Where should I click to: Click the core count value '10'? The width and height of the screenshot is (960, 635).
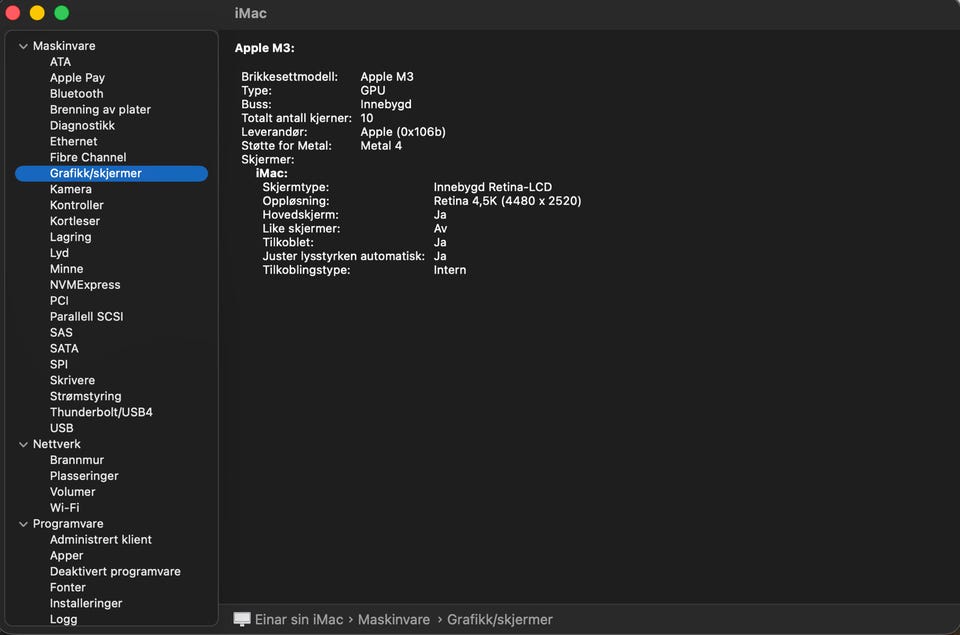coord(367,118)
